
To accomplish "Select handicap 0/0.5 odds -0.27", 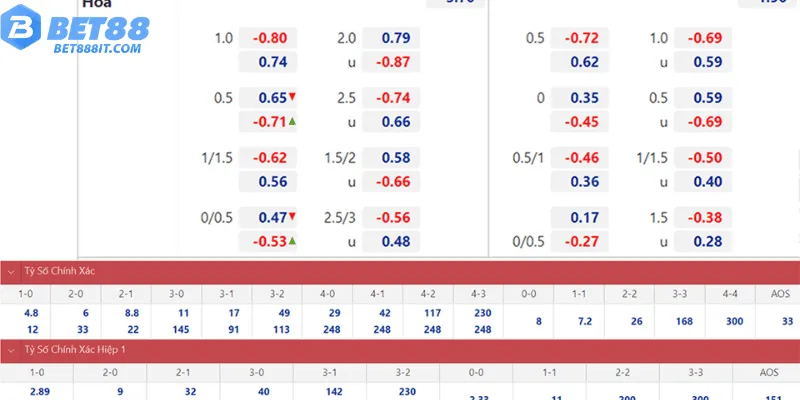I will coord(580,241).
